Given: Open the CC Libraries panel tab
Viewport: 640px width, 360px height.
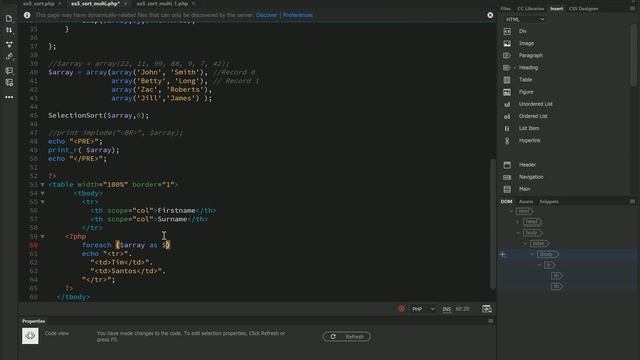Looking at the screenshot, I should [531, 9].
